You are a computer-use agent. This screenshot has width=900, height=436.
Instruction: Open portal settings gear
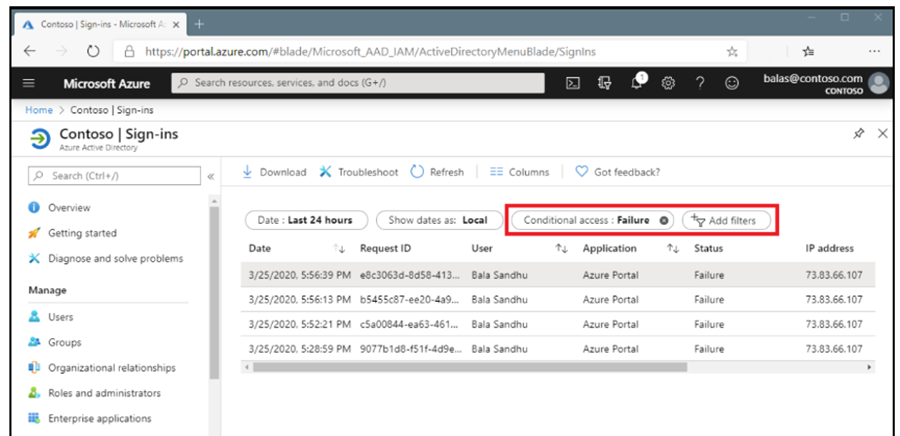668,83
